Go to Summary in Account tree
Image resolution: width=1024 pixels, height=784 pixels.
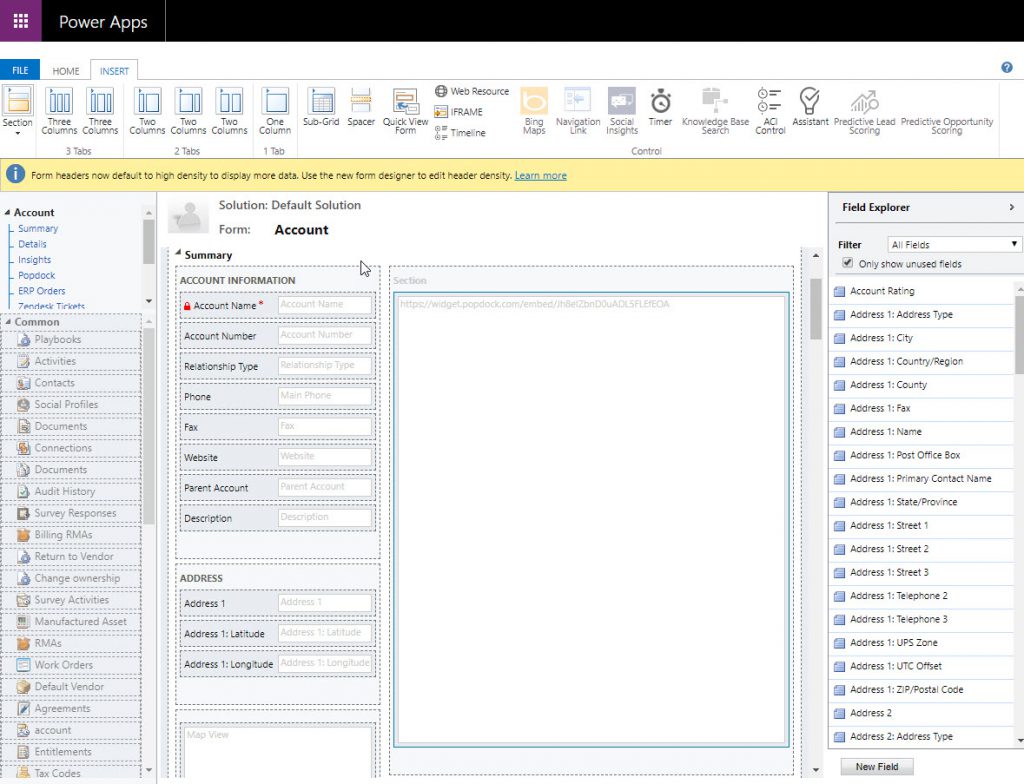pyautogui.click(x=38, y=229)
